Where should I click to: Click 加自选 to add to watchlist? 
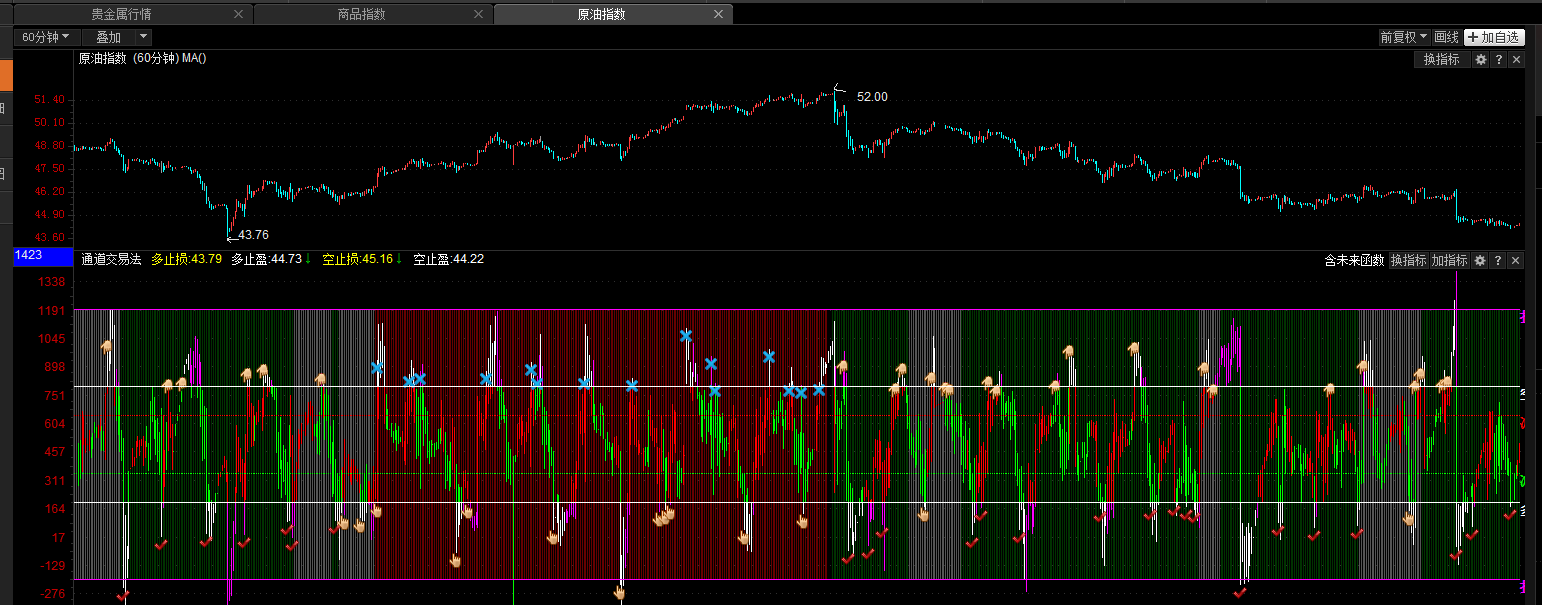tap(1493, 37)
